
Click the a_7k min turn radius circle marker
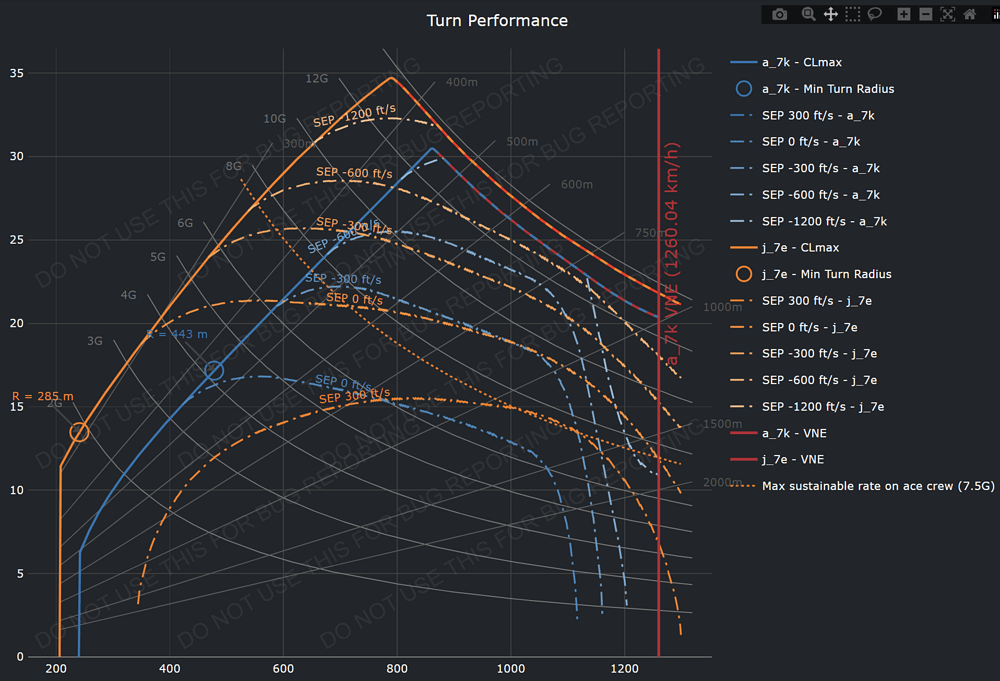[x=214, y=371]
